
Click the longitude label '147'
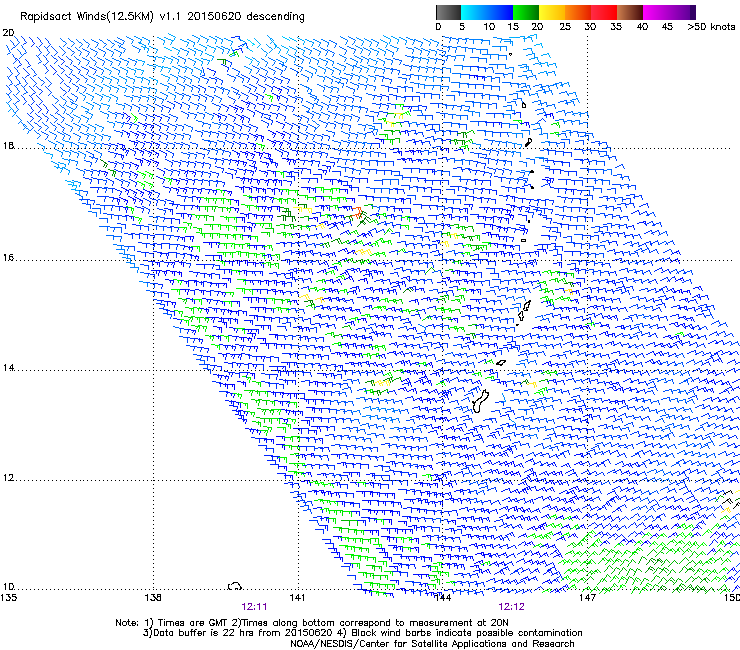(x=587, y=598)
